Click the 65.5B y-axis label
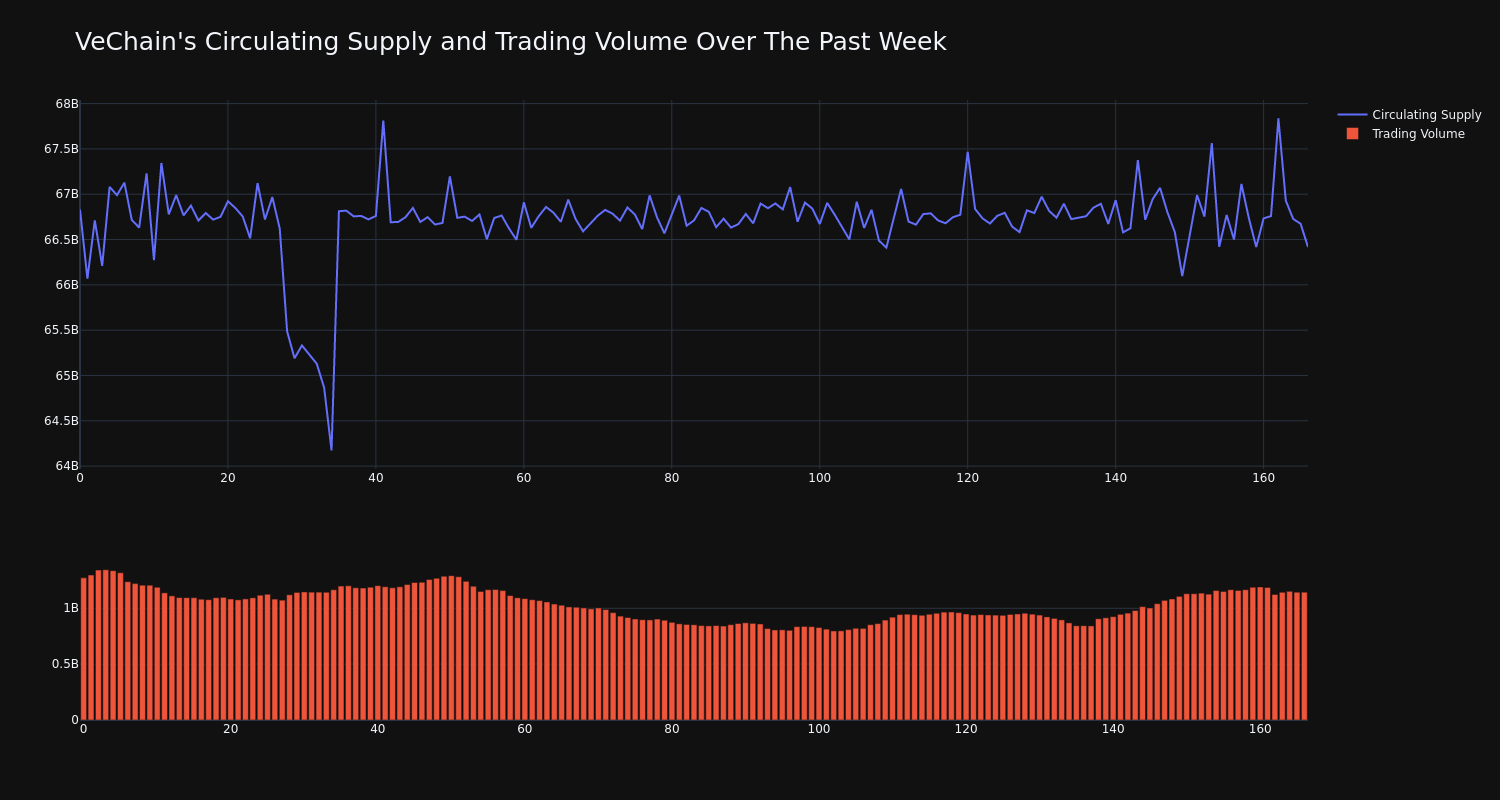 tap(61, 330)
